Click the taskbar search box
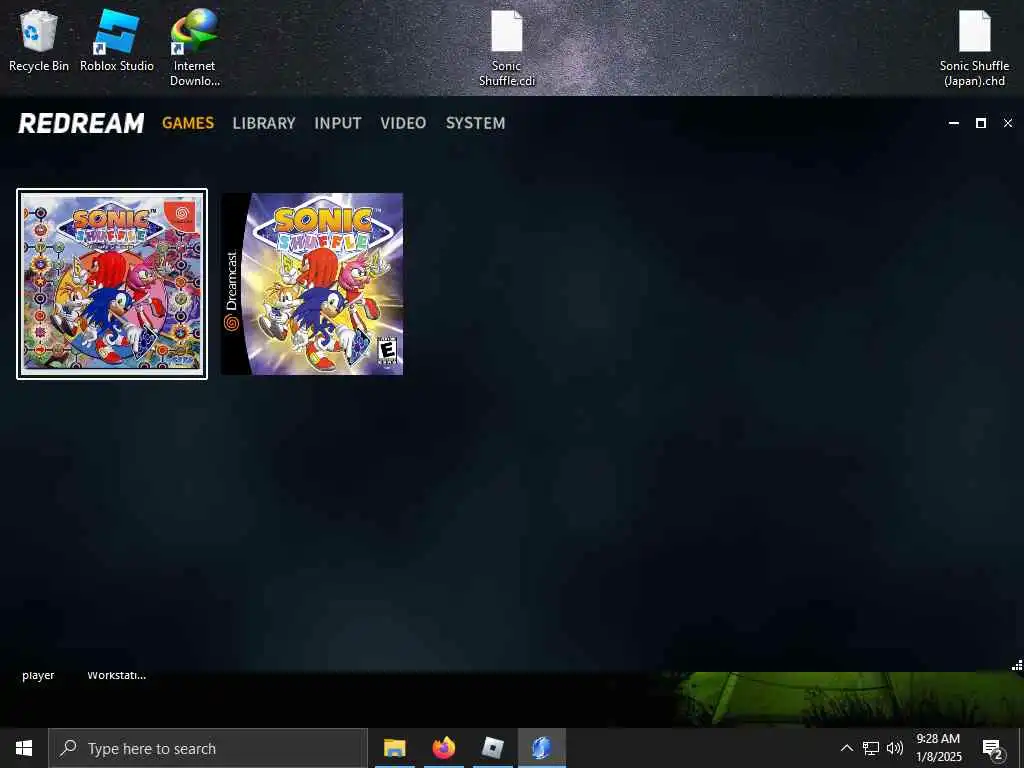Screen dimensions: 1024x768 tap(208, 748)
